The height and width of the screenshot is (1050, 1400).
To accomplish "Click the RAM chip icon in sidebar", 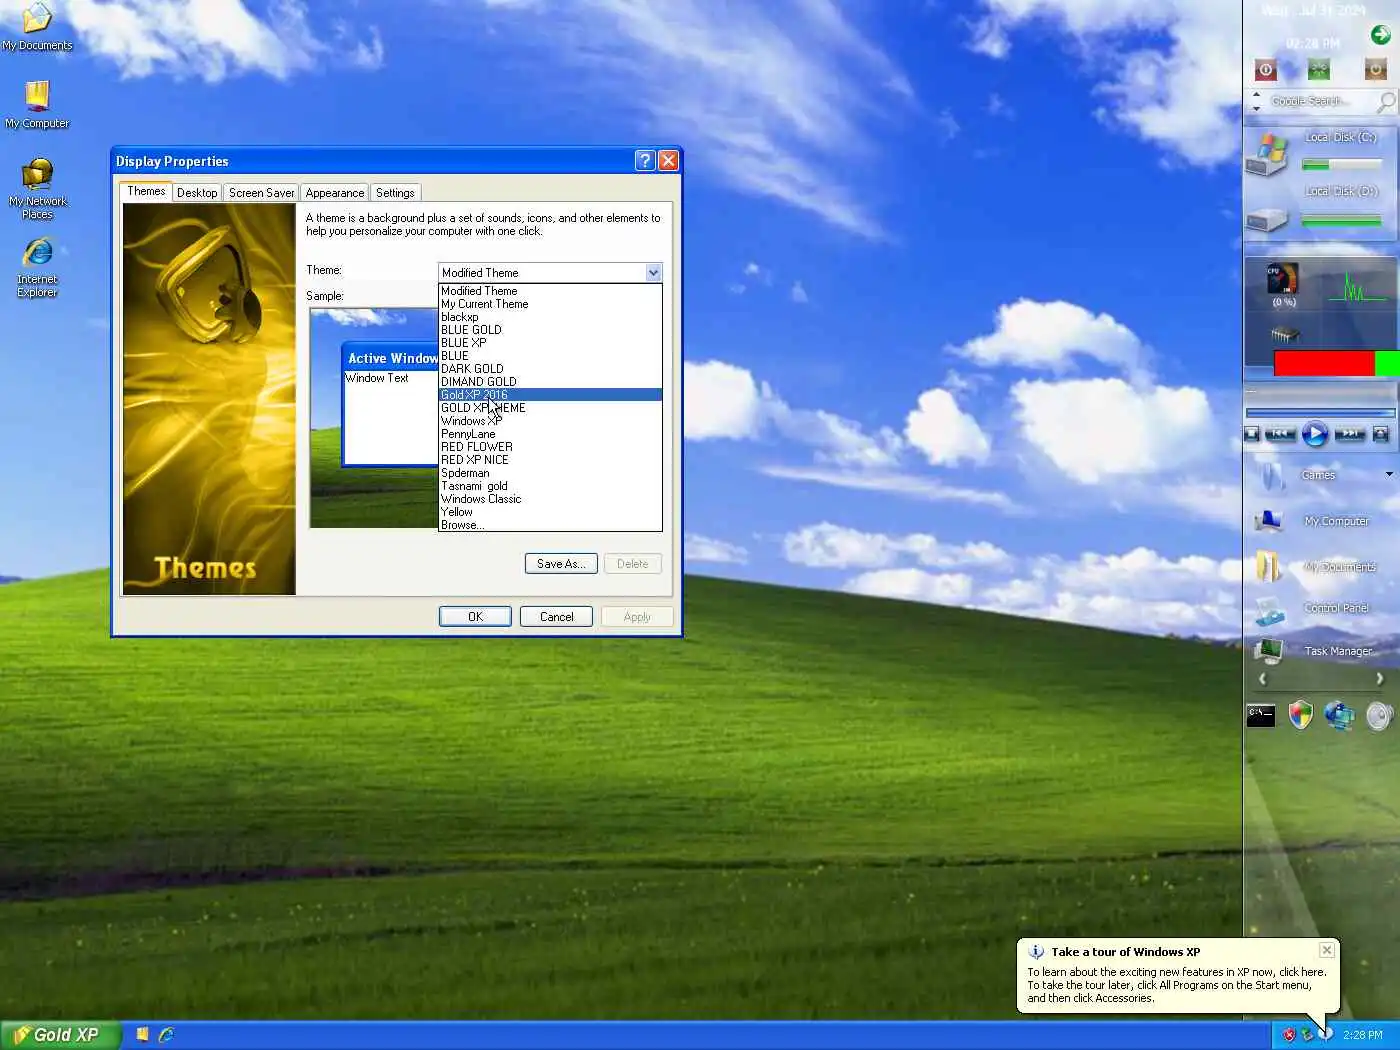I will pos(1285,334).
